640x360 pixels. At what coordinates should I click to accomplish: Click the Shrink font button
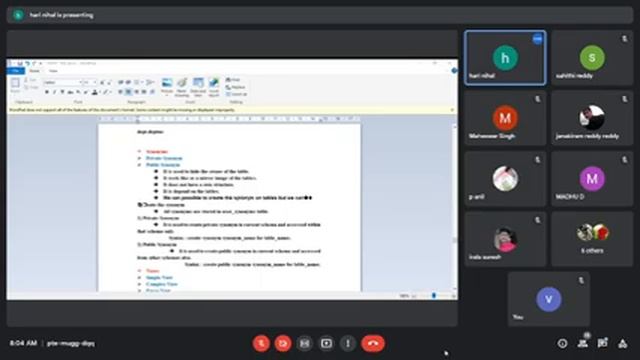(109, 82)
